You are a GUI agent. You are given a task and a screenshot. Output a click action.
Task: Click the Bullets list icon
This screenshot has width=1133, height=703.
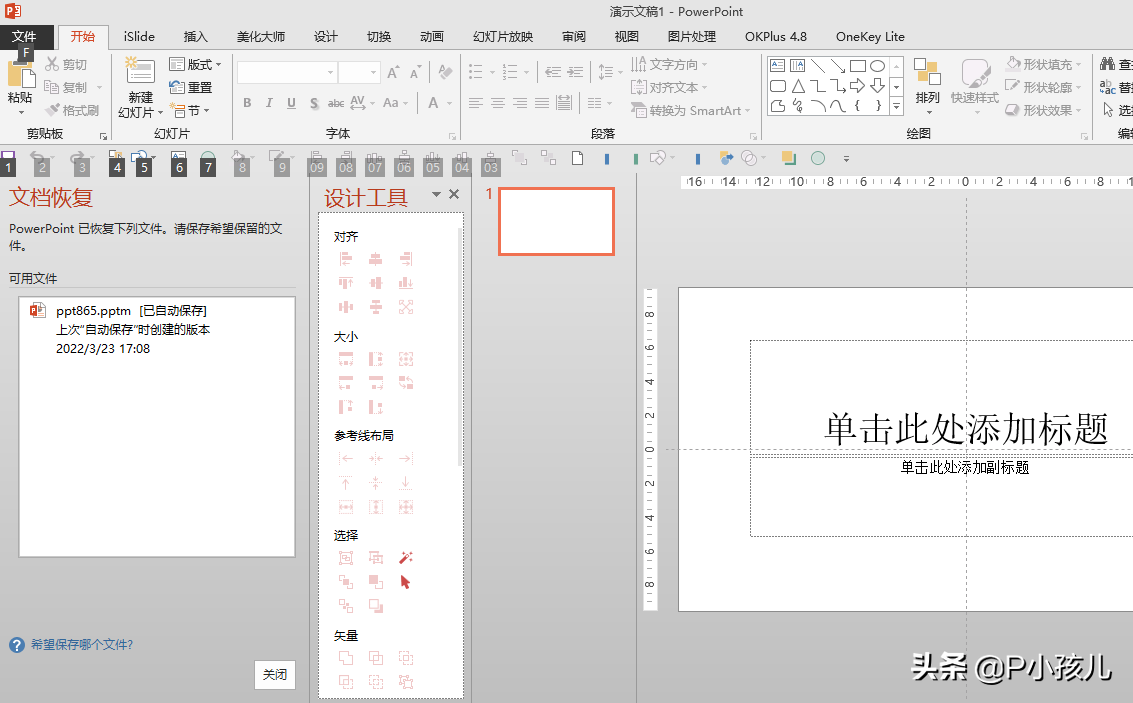pos(475,72)
